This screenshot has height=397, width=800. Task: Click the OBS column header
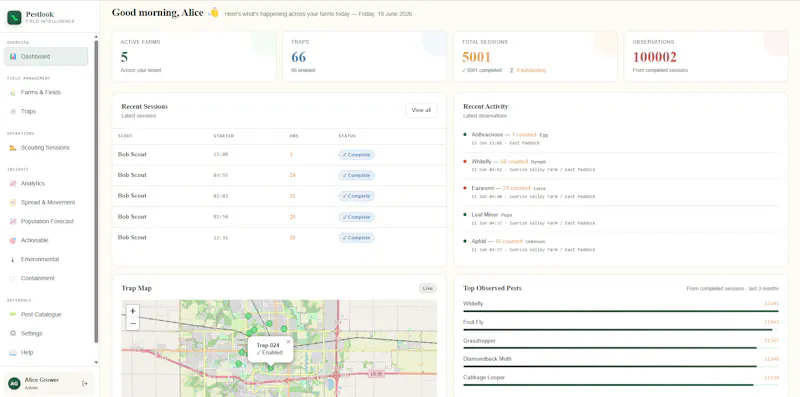[x=294, y=136]
